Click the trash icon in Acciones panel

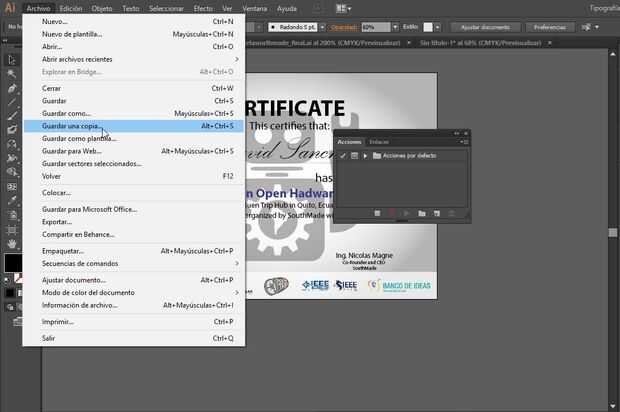click(452, 214)
